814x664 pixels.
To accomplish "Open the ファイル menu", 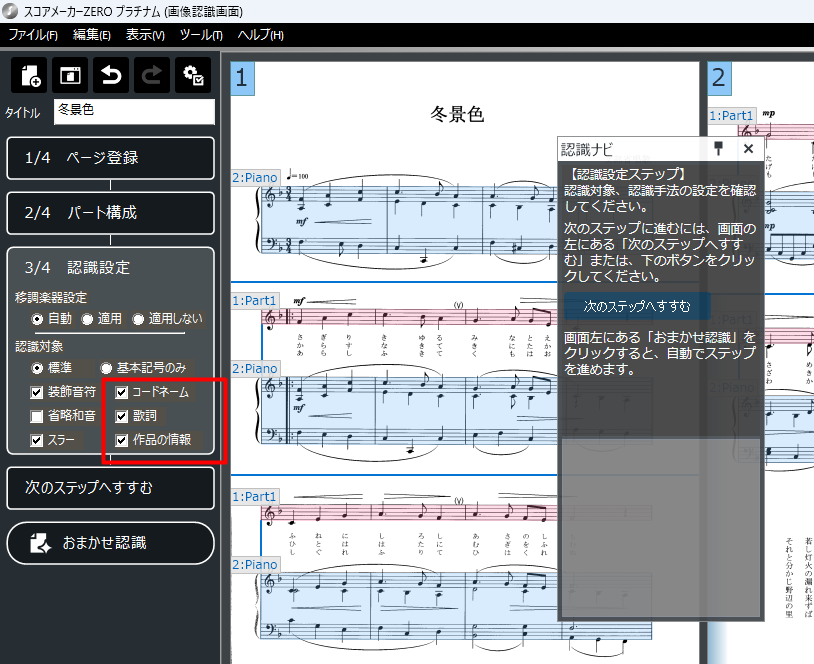I will tap(33, 35).
